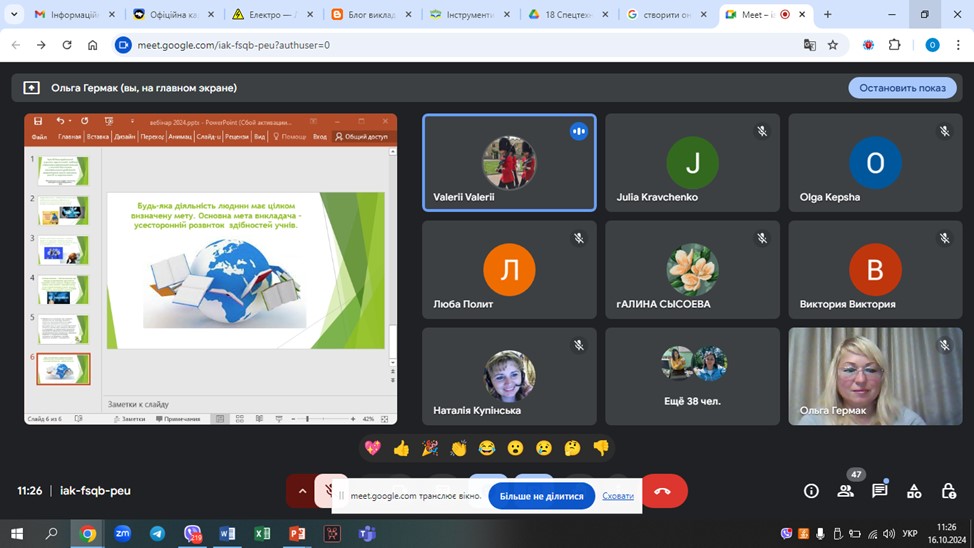
Task: Open the meeting details info icon
Action: click(811, 491)
